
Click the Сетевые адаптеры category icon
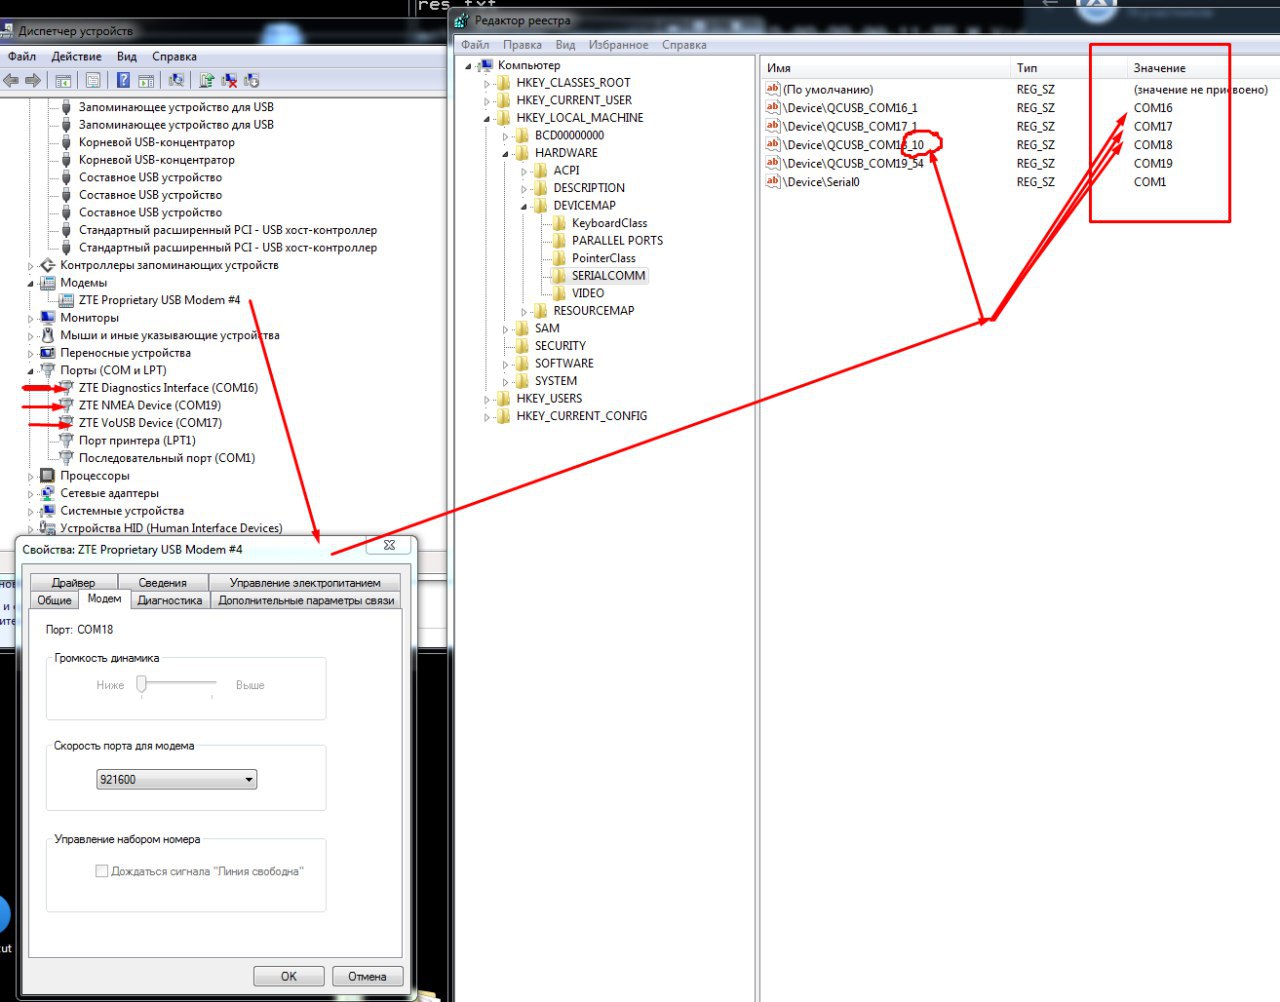pos(47,493)
